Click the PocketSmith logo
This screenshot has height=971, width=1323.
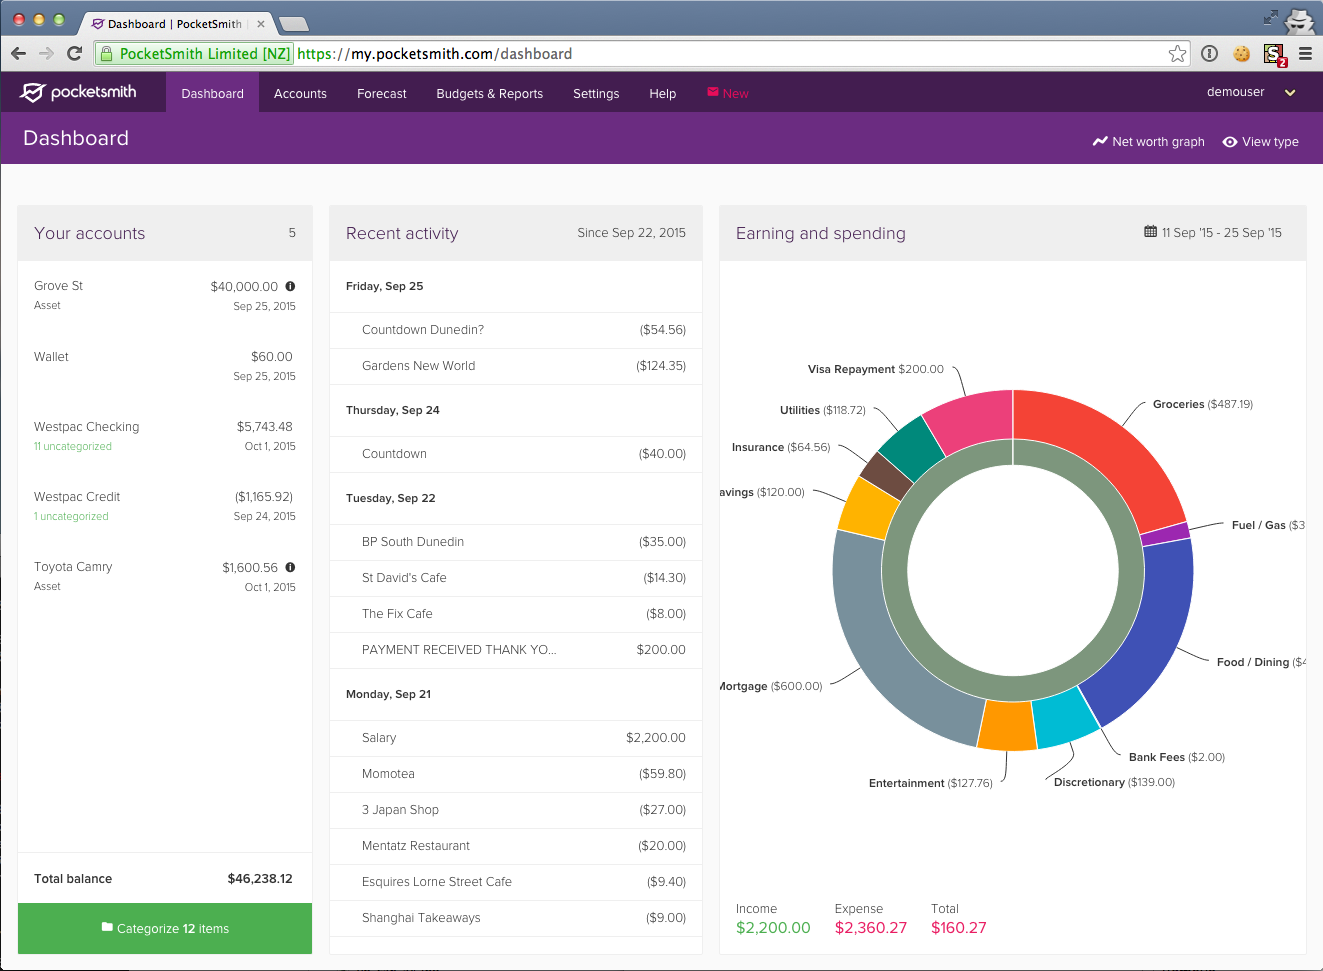pyautogui.click(x=79, y=92)
